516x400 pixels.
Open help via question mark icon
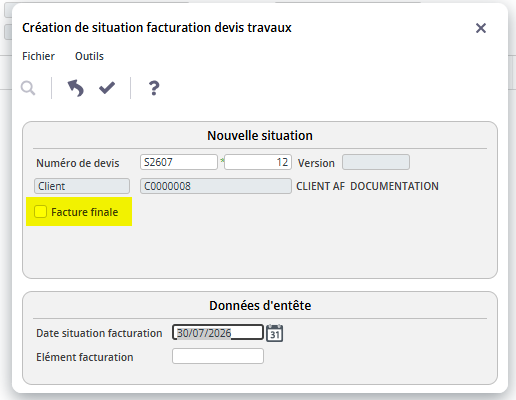(154, 88)
